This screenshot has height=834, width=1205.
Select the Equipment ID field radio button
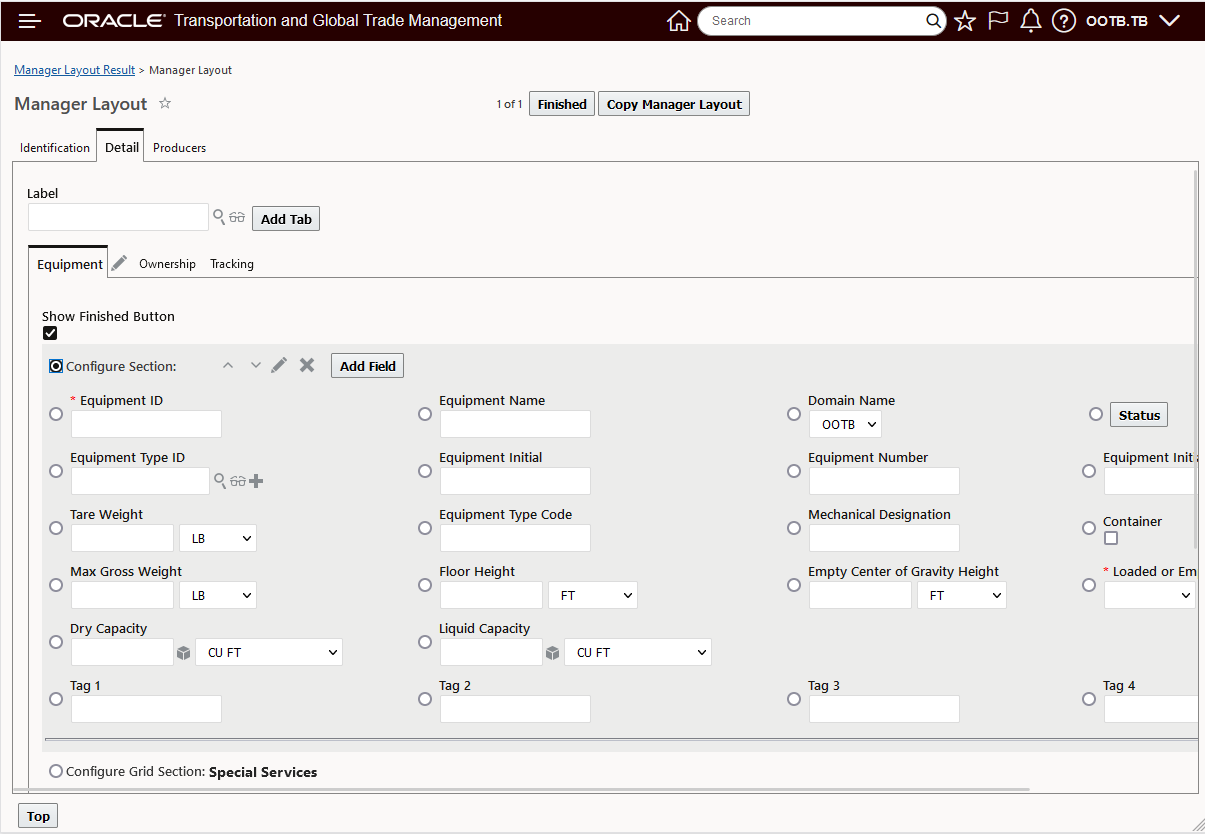tap(56, 414)
